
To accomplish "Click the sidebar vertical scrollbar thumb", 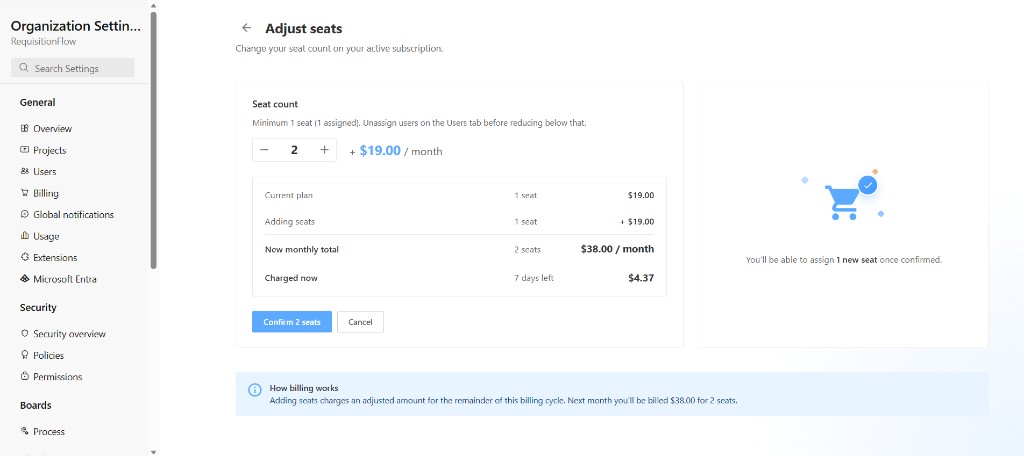I will click(x=153, y=140).
